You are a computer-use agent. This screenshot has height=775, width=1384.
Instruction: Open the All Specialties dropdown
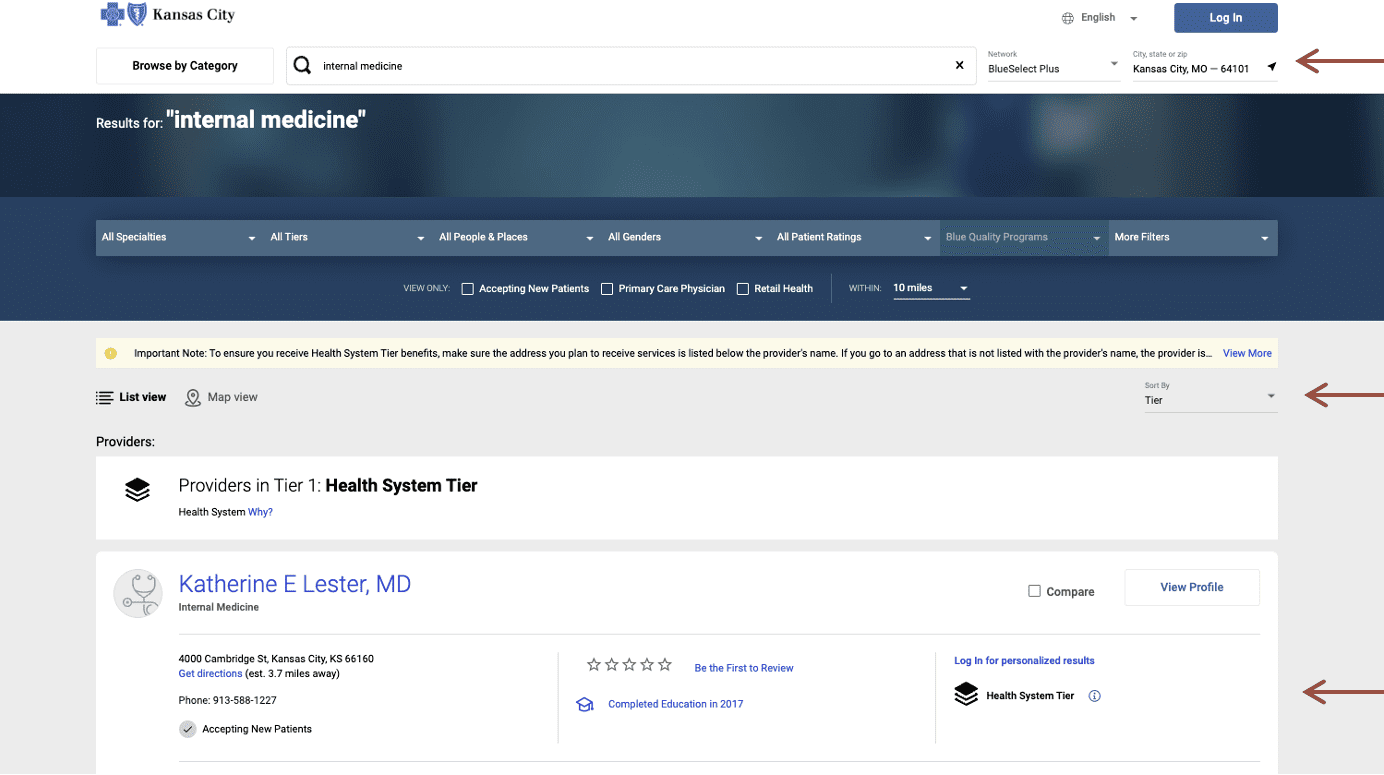[x=179, y=238]
